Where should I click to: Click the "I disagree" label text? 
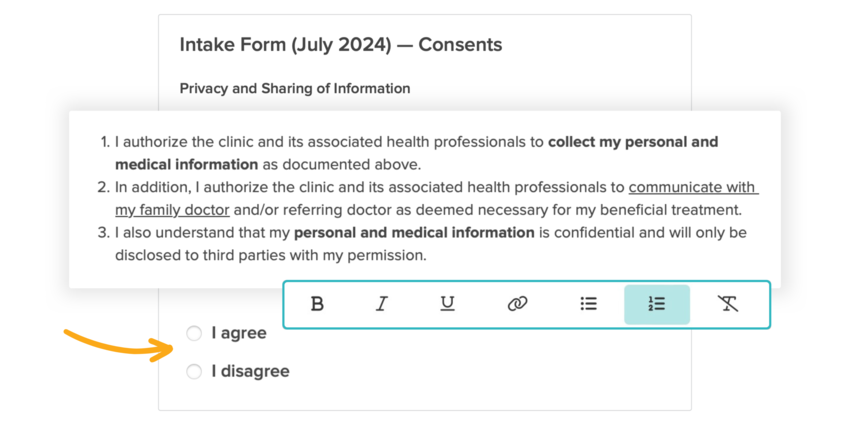click(x=250, y=372)
